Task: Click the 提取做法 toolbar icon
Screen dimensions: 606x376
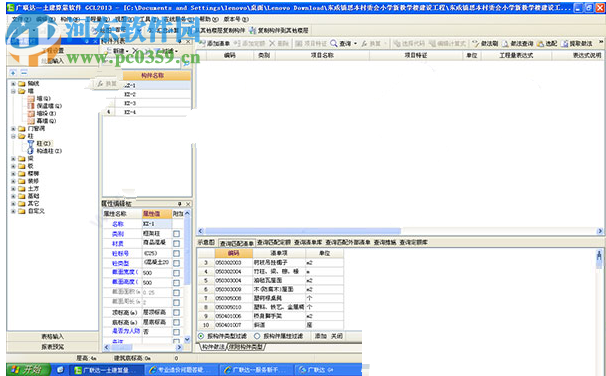Action: [x=565, y=44]
